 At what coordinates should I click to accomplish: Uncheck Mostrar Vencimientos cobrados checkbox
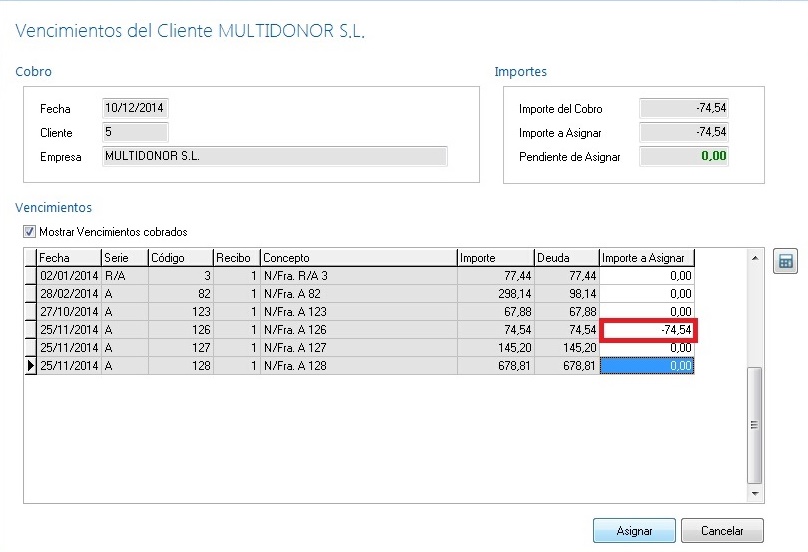point(29,232)
